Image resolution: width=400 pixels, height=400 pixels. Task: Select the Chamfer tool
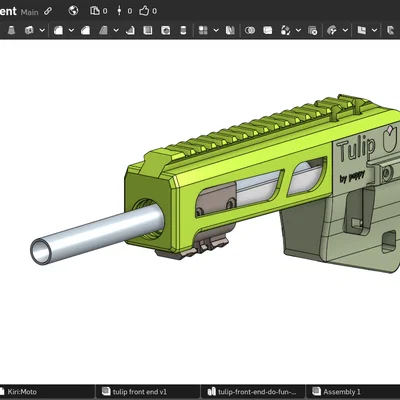pos(85,30)
